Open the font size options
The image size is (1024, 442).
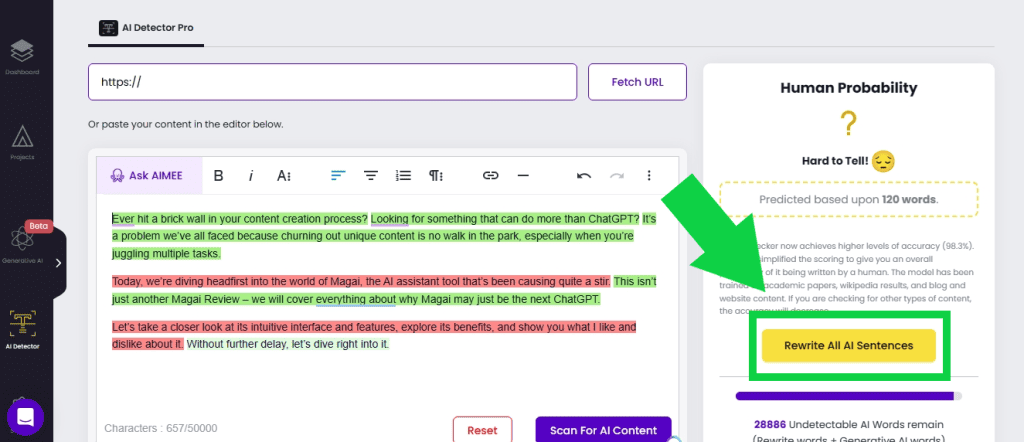click(283, 176)
